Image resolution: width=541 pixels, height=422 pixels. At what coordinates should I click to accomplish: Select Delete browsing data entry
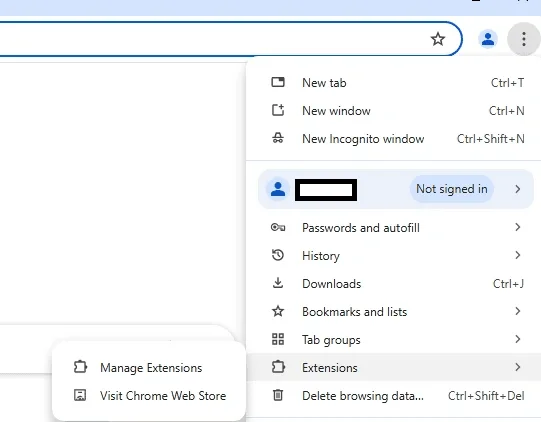tap(393, 395)
